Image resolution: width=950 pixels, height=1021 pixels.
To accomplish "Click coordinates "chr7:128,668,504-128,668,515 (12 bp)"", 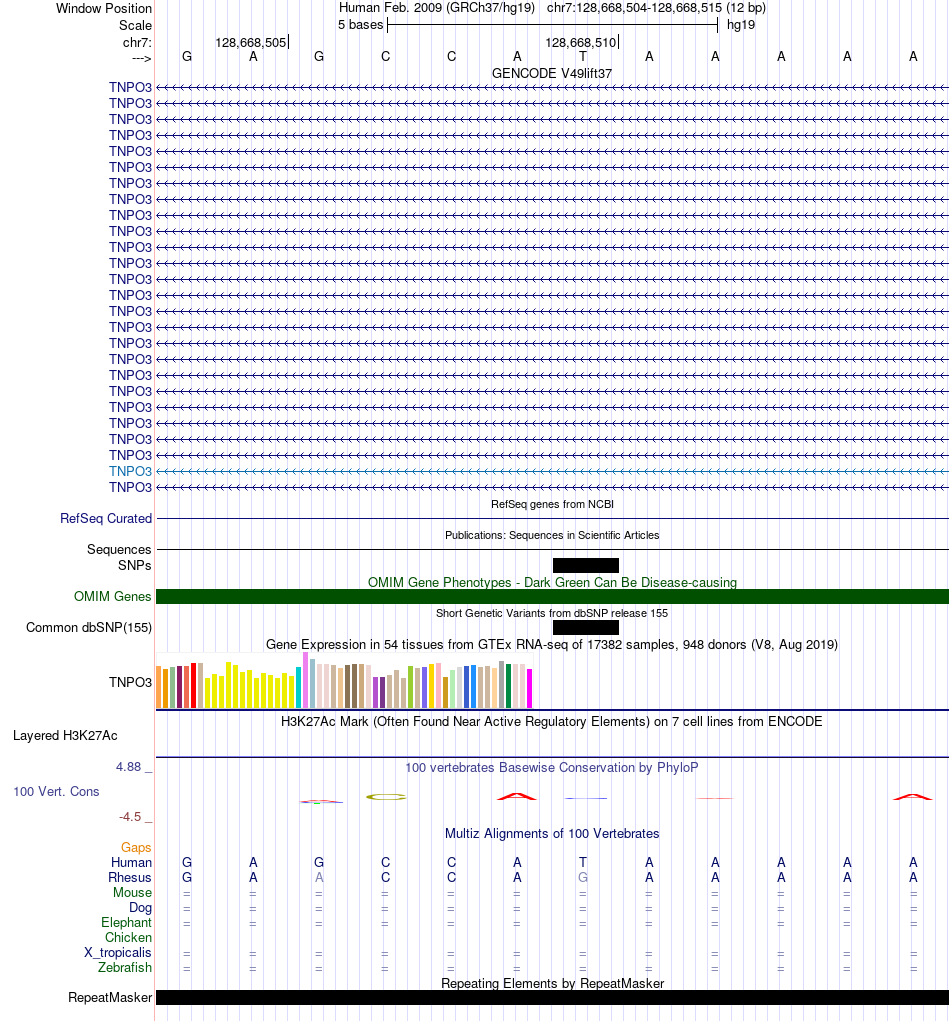I will [x=656, y=8].
